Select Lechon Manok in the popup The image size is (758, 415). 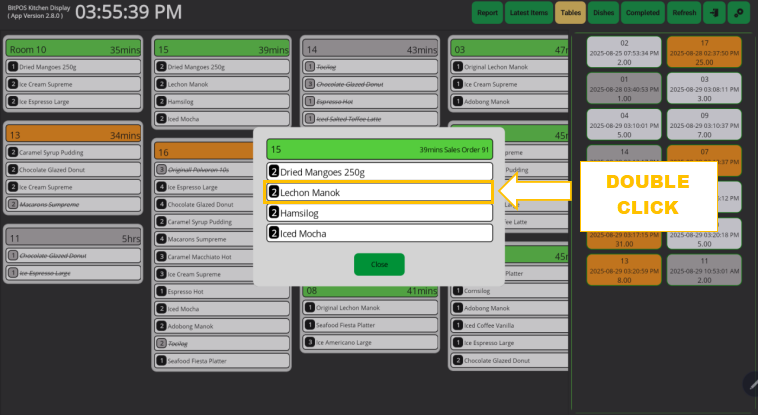[x=380, y=192]
